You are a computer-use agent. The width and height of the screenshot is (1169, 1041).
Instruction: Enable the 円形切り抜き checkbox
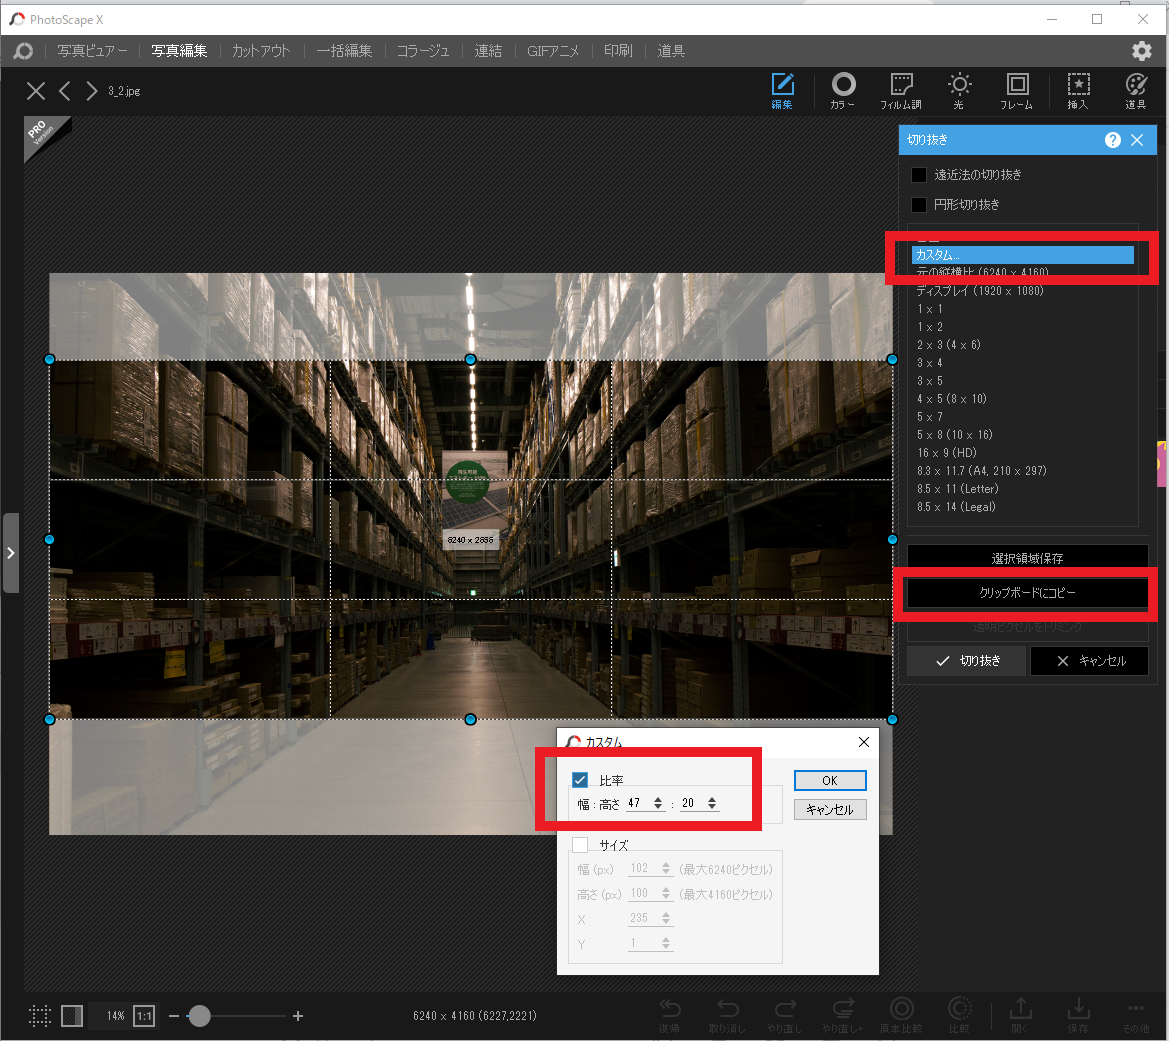coord(919,205)
